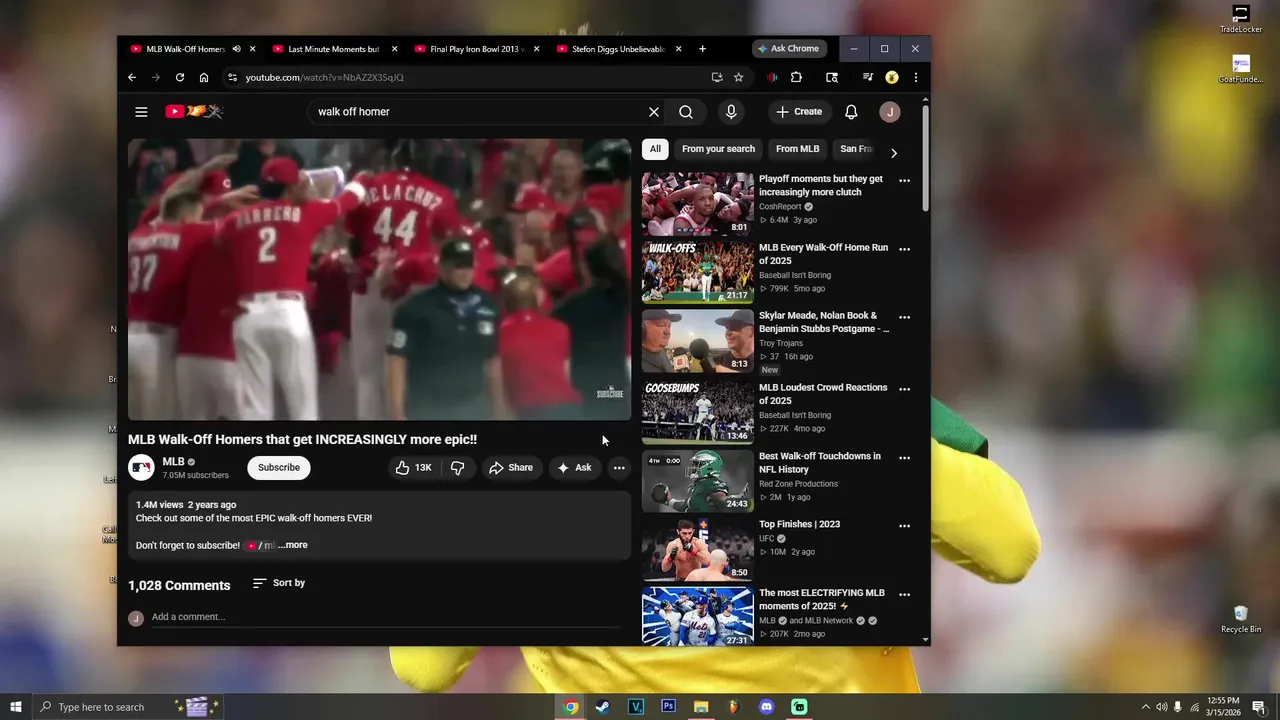1280x720 pixels.
Task: Share the video
Action: click(x=511, y=468)
